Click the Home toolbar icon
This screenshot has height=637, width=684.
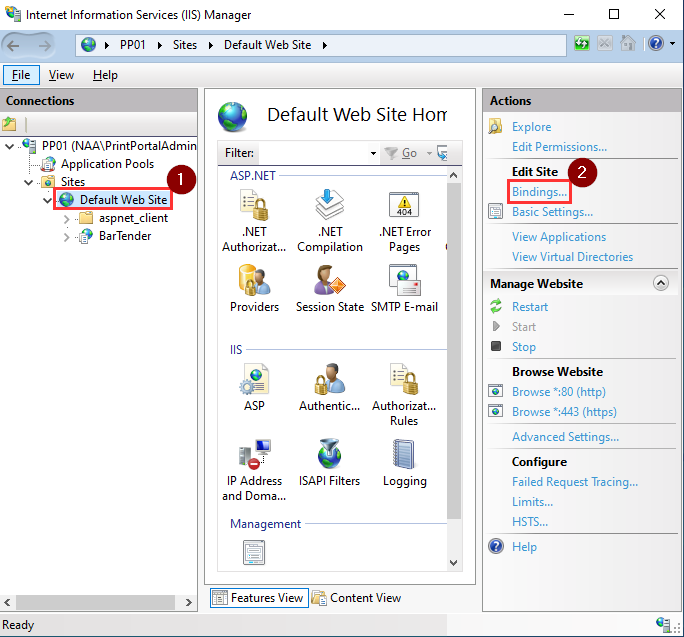(x=628, y=44)
